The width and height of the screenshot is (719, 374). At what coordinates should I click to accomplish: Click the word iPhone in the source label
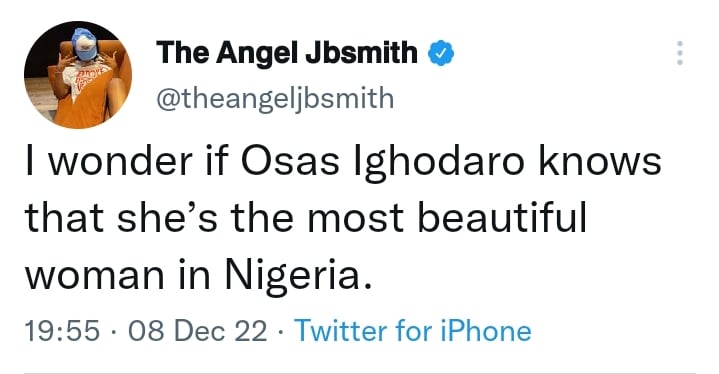pos(486,330)
